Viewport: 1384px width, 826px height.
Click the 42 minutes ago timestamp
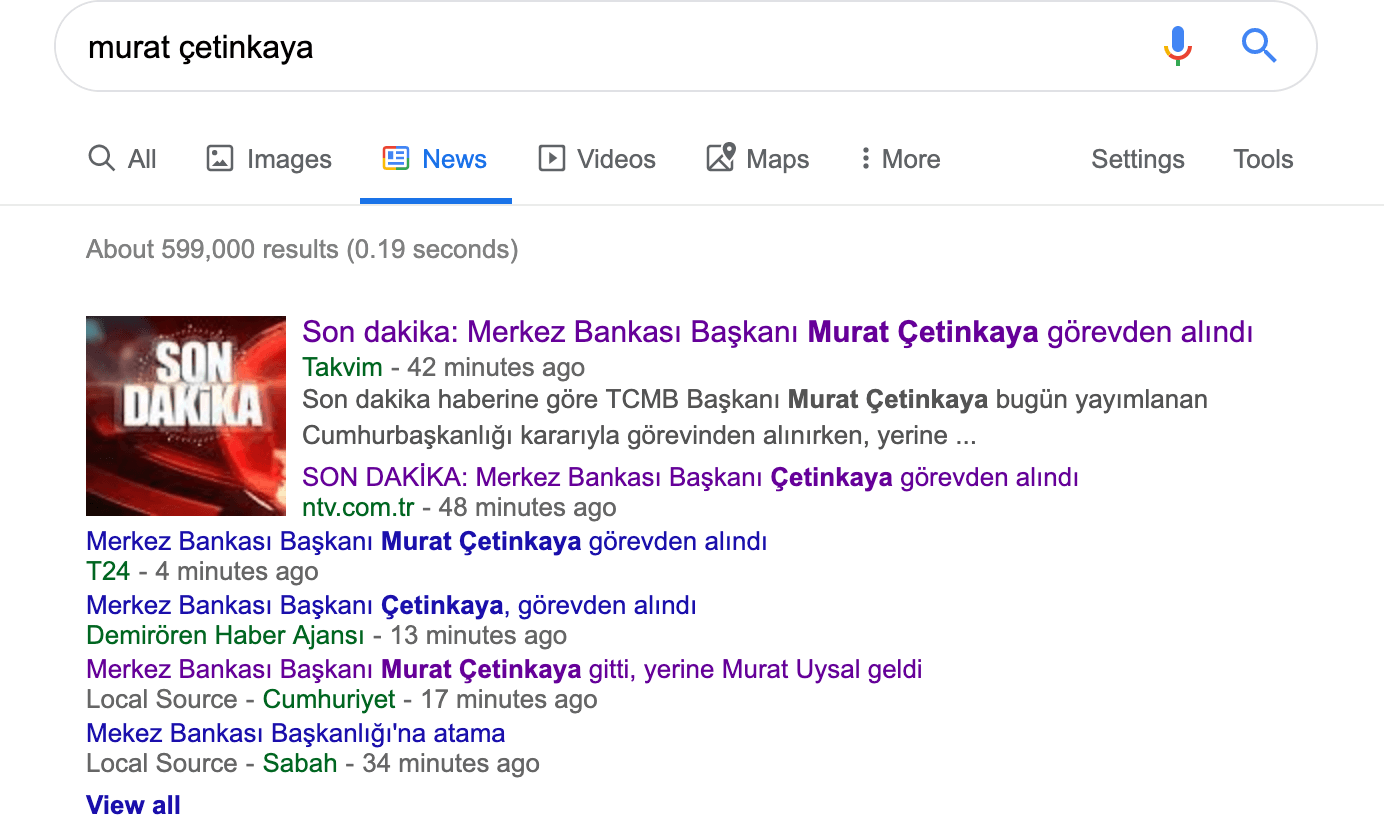(496, 367)
